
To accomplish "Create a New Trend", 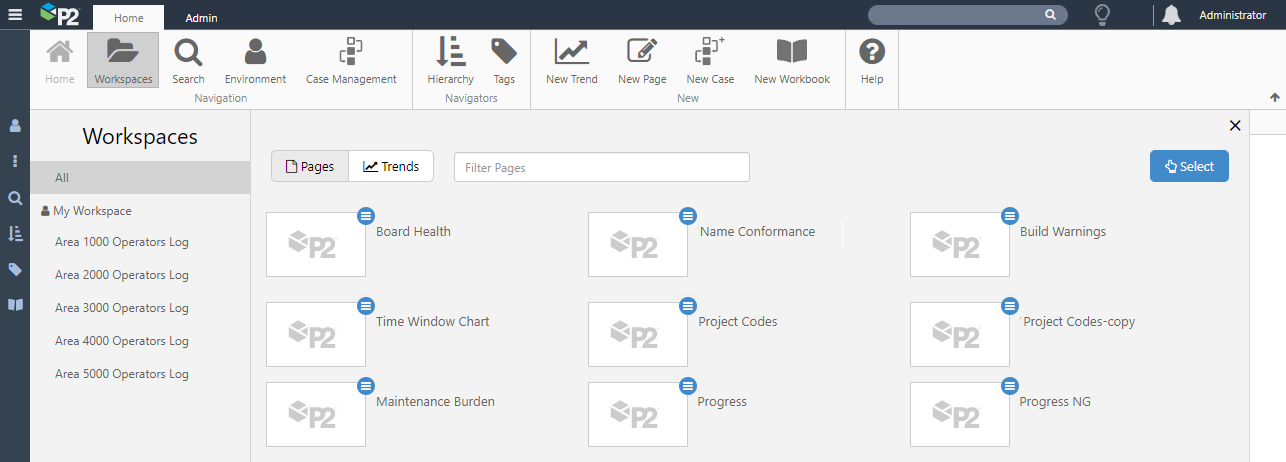I will (571, 60).
